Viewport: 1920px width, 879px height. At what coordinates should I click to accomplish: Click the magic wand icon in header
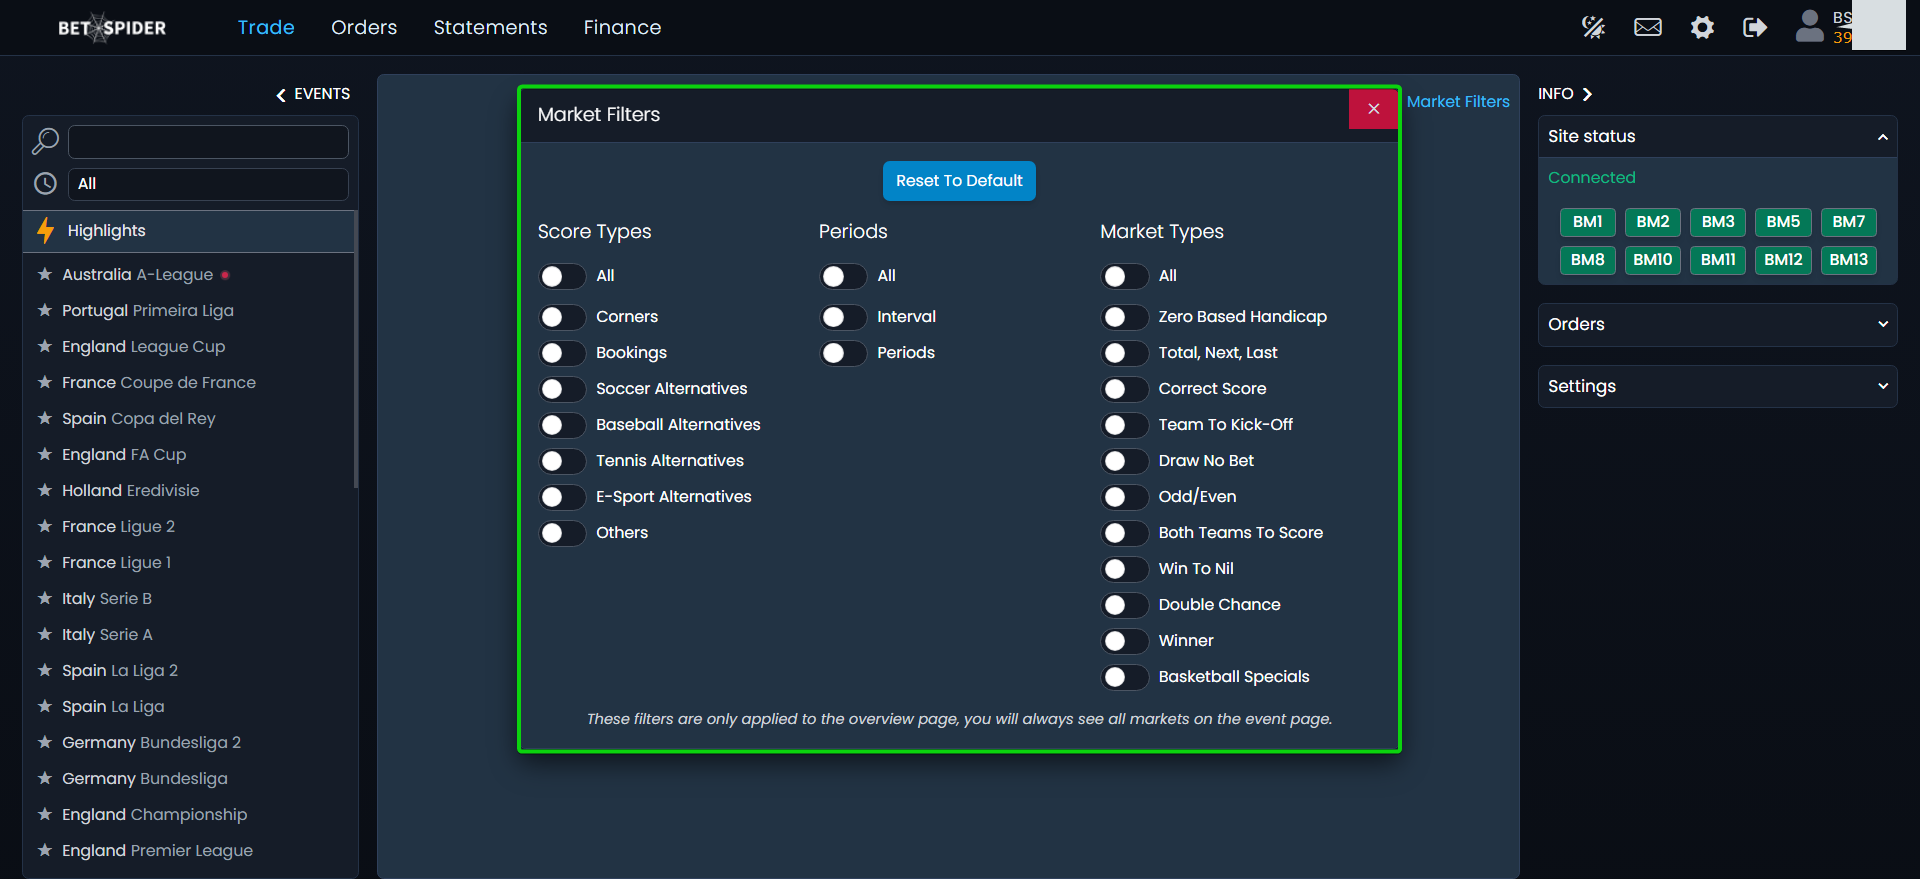(x=1593, y=27)
